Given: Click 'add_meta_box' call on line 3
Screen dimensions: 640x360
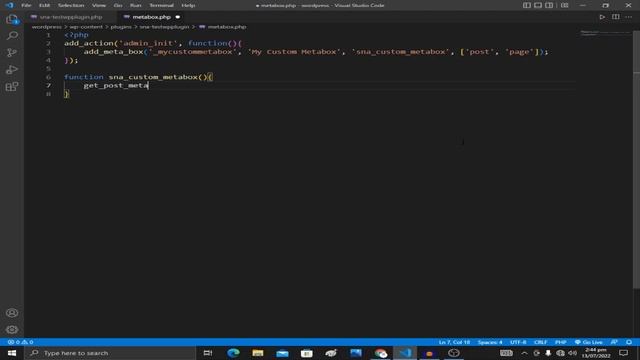Looking at the screenshot, I should coord(113,52).
